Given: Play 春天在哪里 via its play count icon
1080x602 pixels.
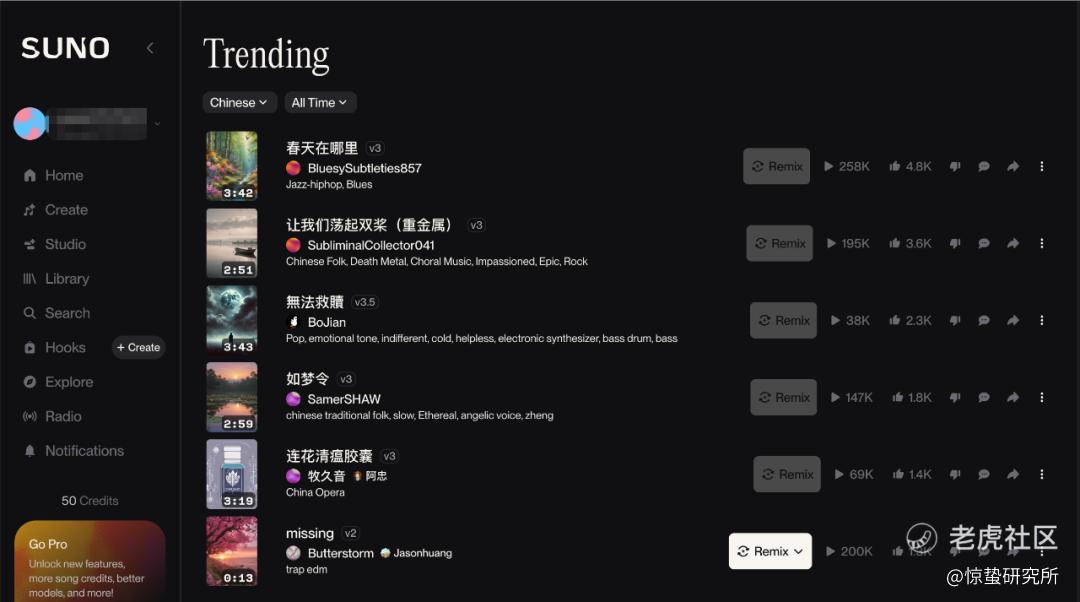Looking at the screenshot, I should [829, 166].
